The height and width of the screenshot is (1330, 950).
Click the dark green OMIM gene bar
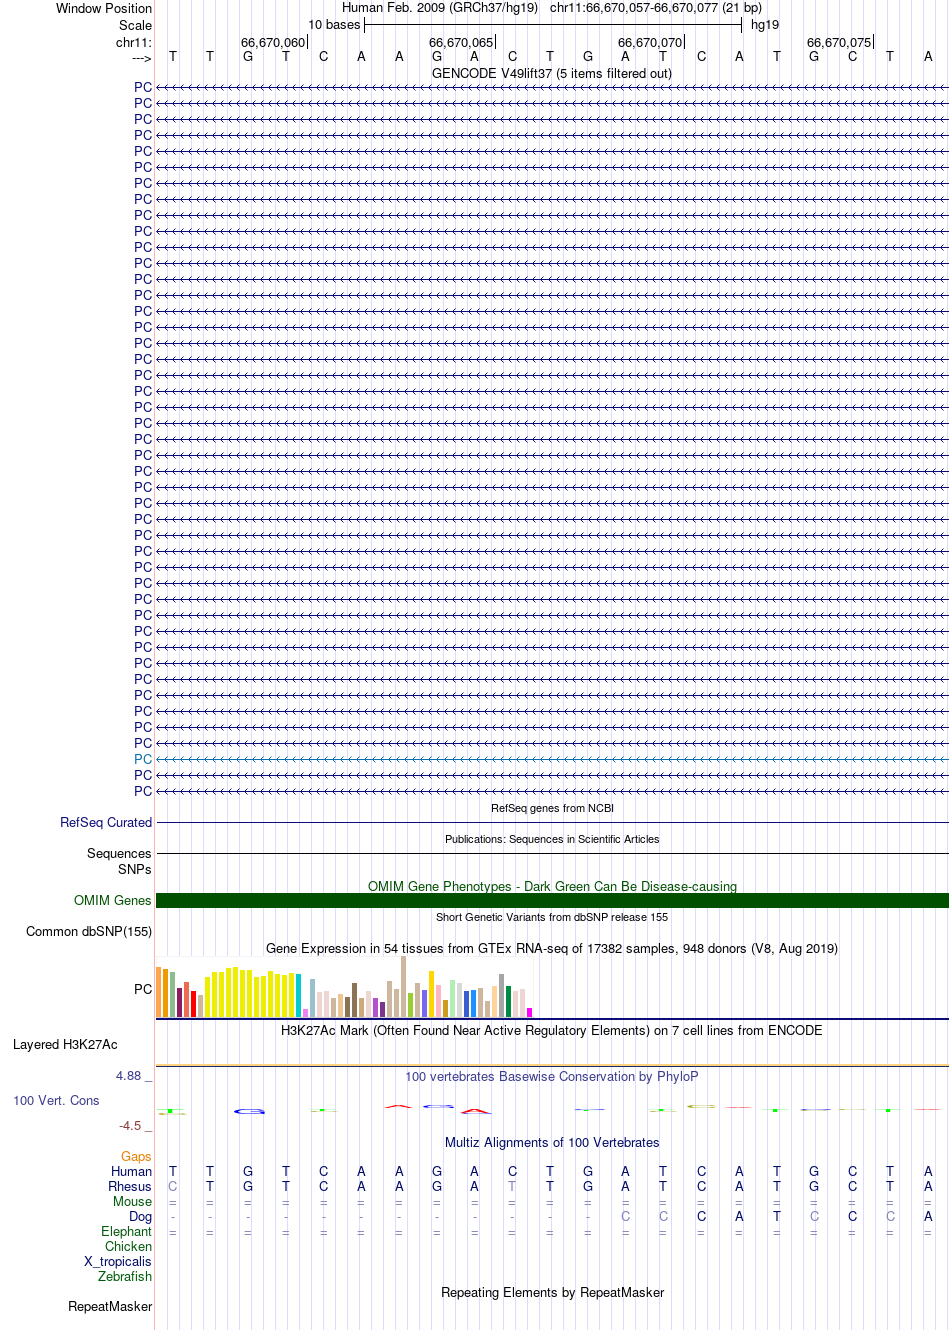[x=552, y=900]
